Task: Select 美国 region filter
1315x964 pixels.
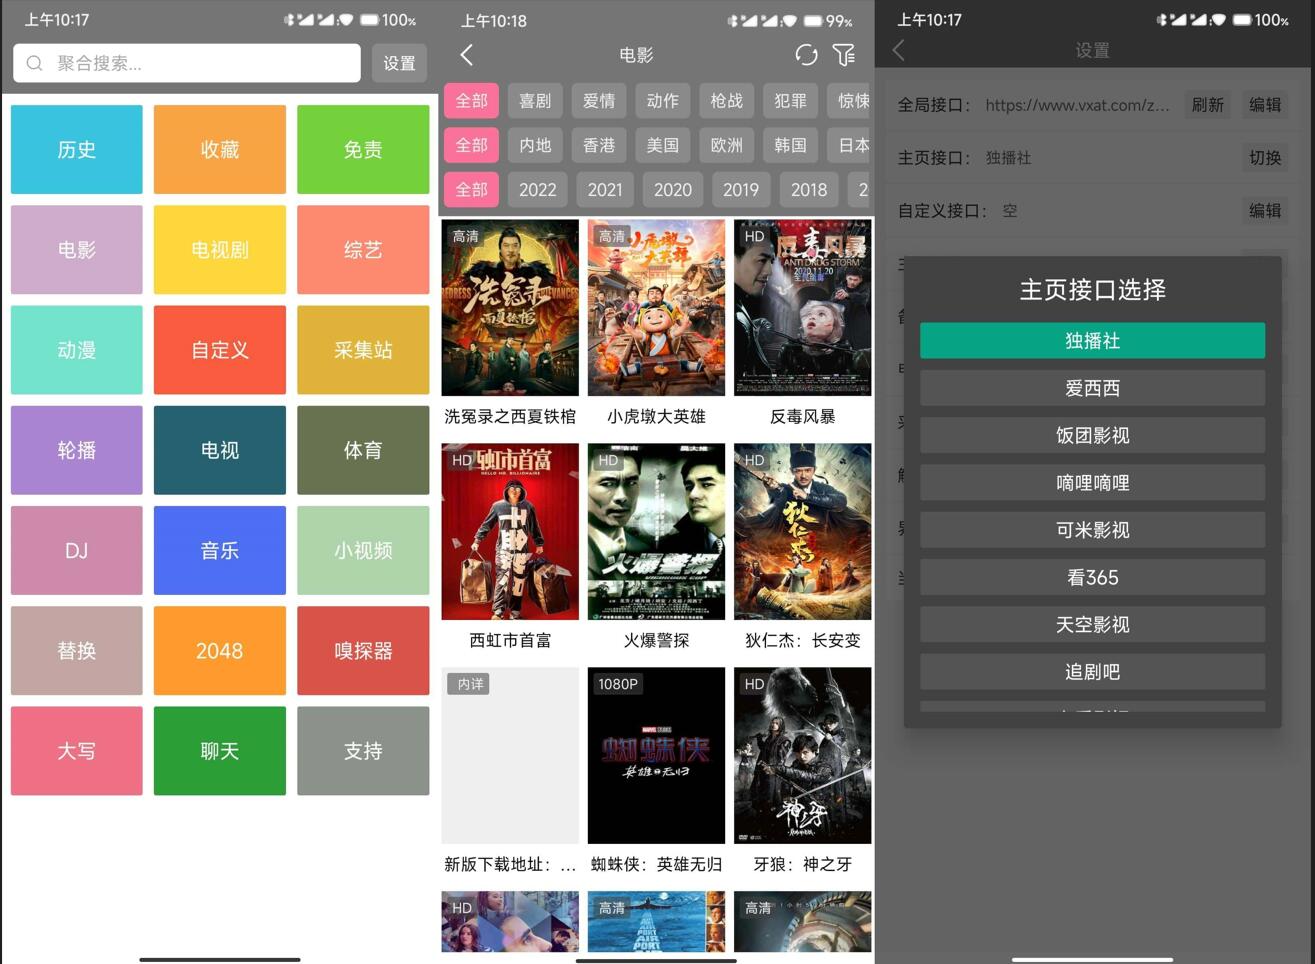Action: click(x=662, y=145)
